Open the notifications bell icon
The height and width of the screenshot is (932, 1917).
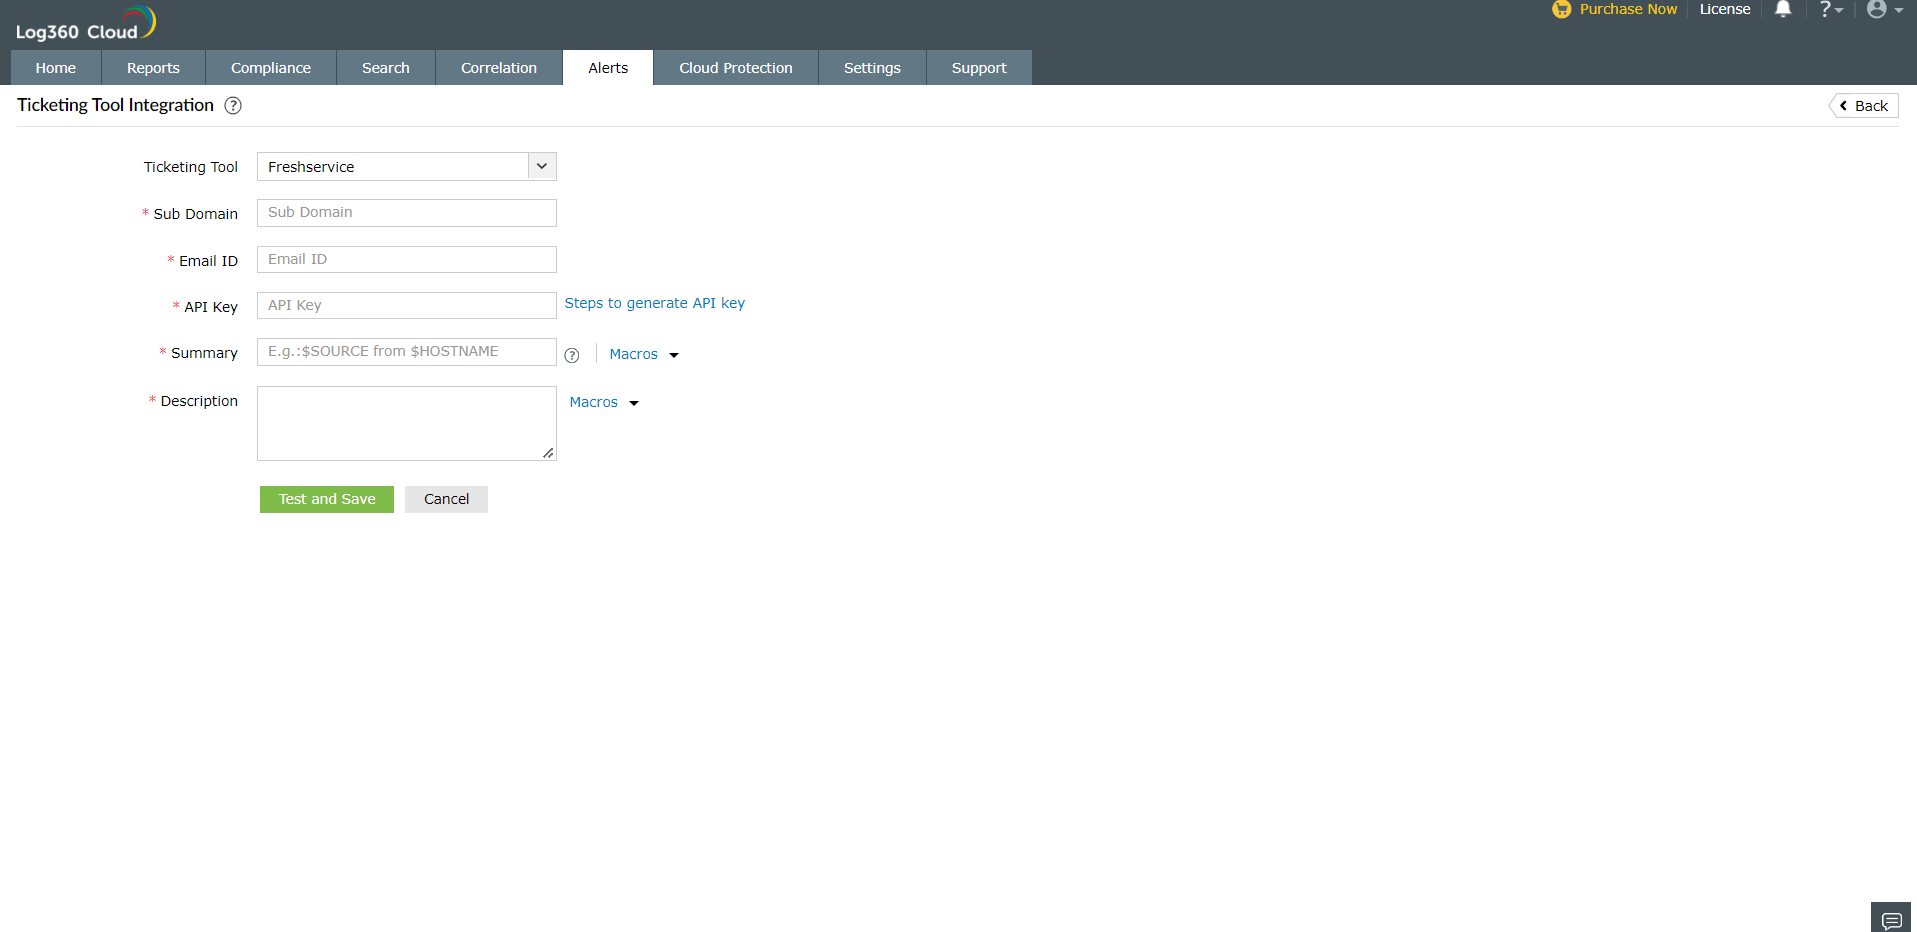pos(1783,9)
